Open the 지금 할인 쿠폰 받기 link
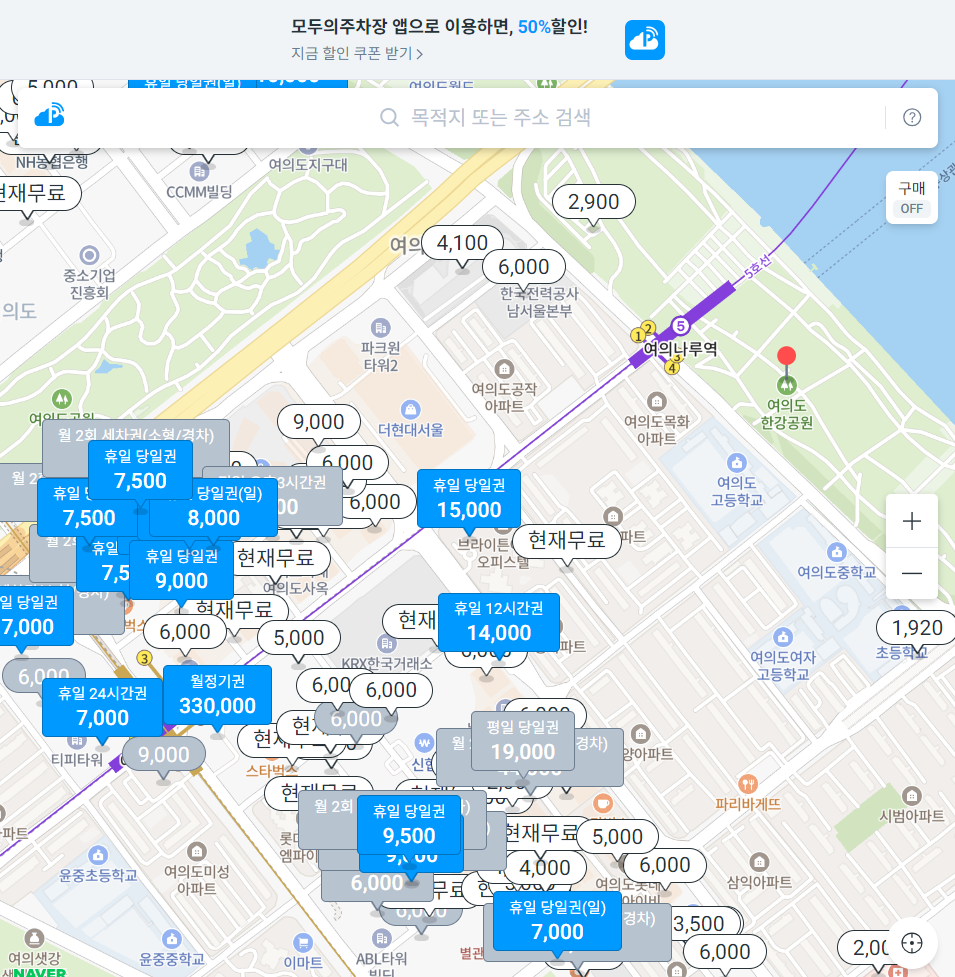The image size is (955, 977). point(357,54)
